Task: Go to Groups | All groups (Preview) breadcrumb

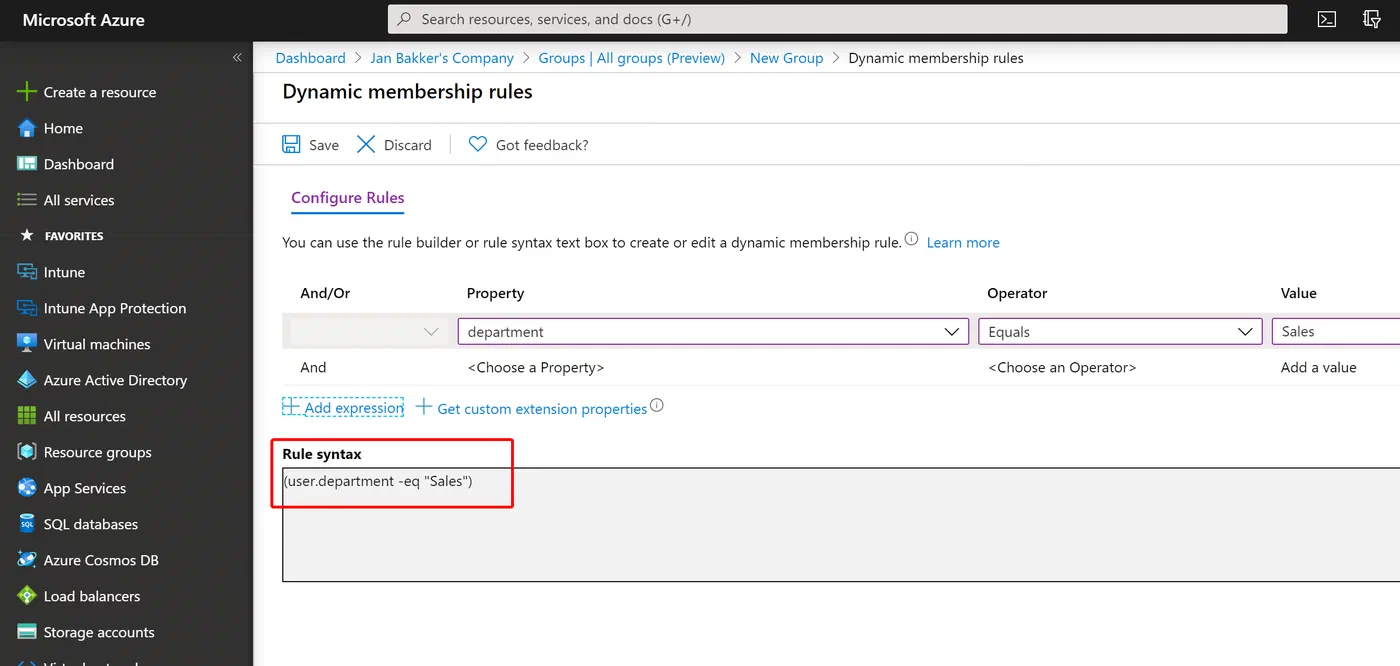Action: (x=632, y=58)
